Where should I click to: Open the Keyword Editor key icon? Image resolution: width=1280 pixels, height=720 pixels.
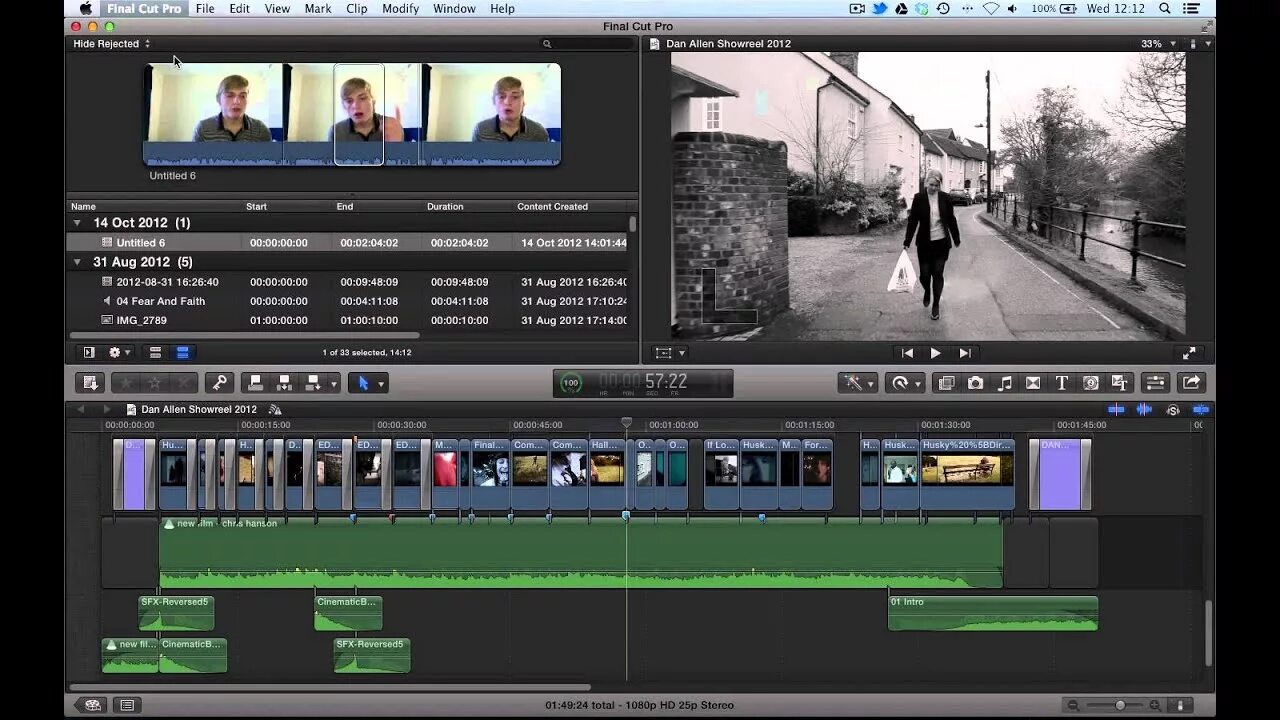219,383
